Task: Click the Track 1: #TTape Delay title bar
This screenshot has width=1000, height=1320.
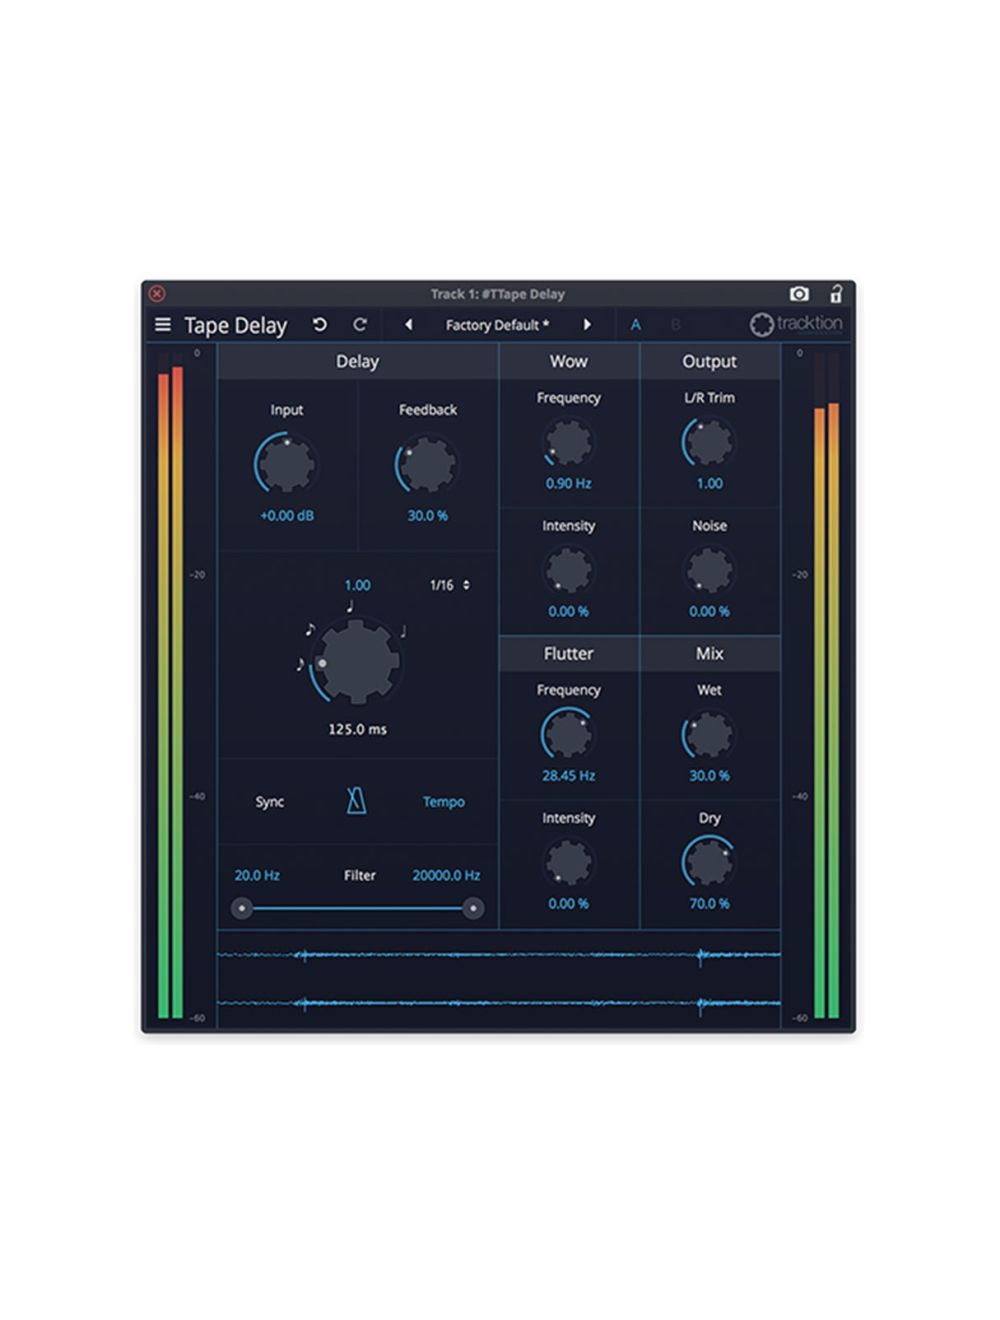Action: (497, 293)
